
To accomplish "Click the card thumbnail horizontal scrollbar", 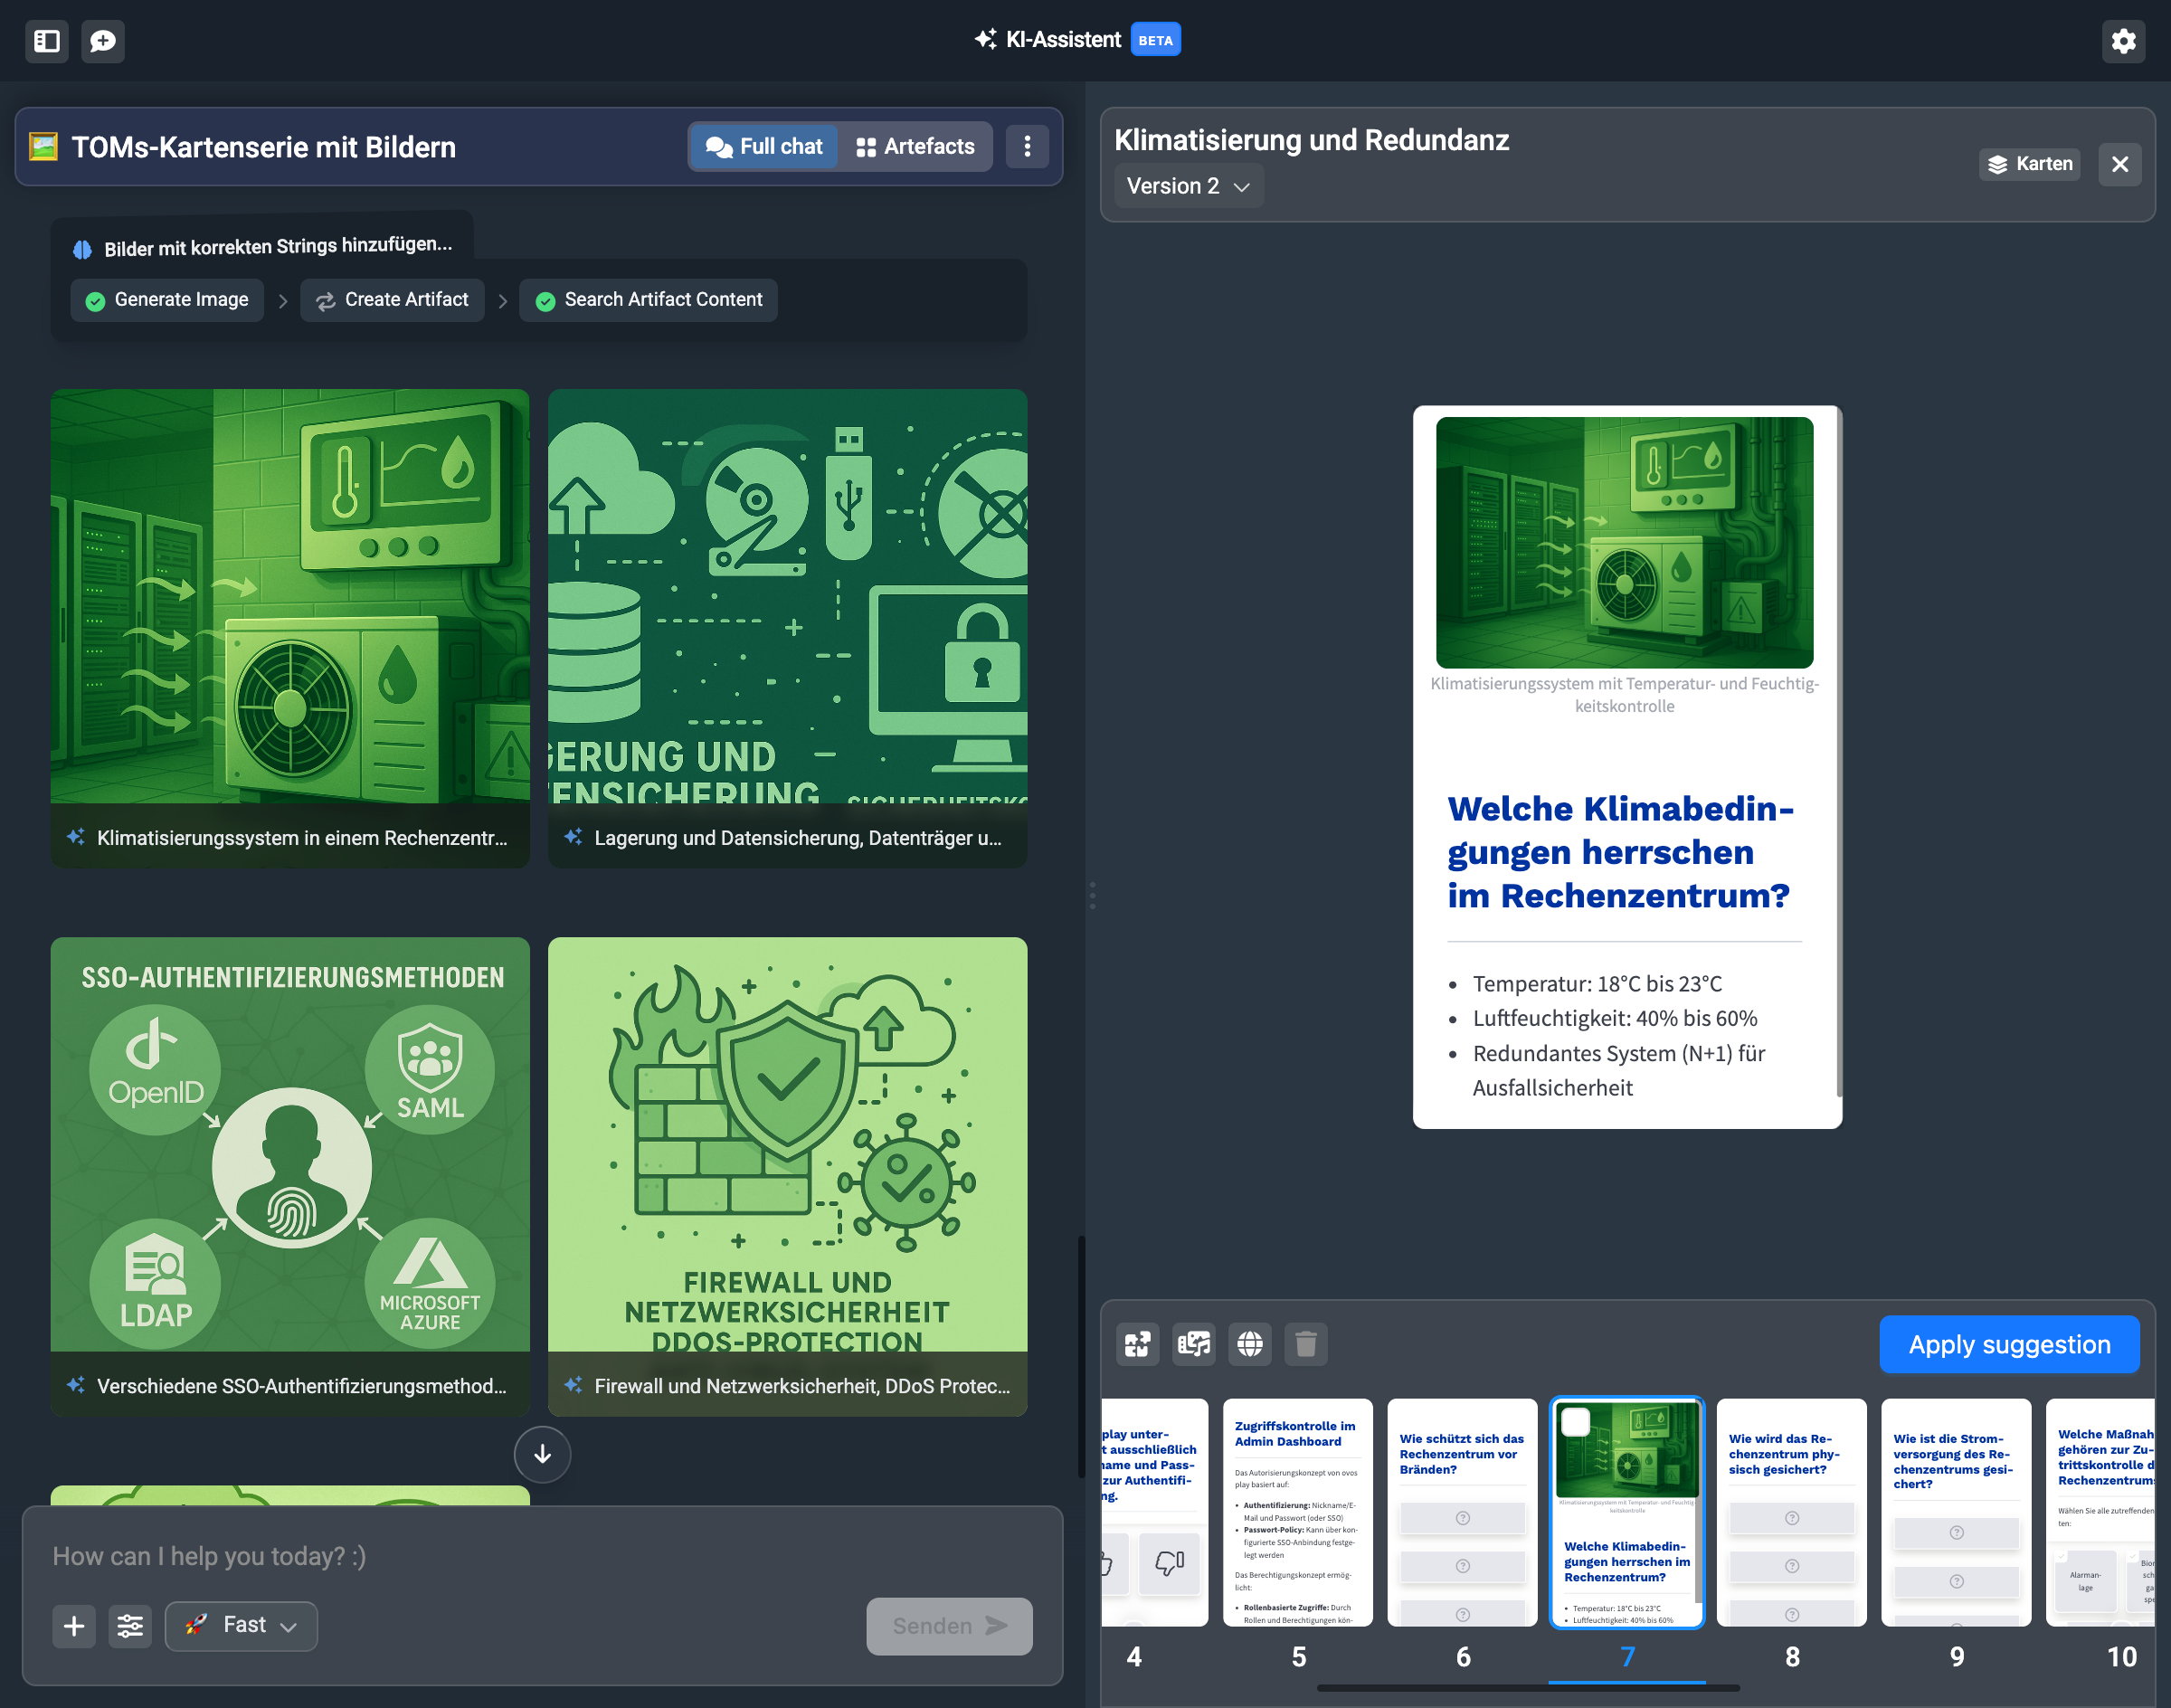I will coord(1527,1688).
